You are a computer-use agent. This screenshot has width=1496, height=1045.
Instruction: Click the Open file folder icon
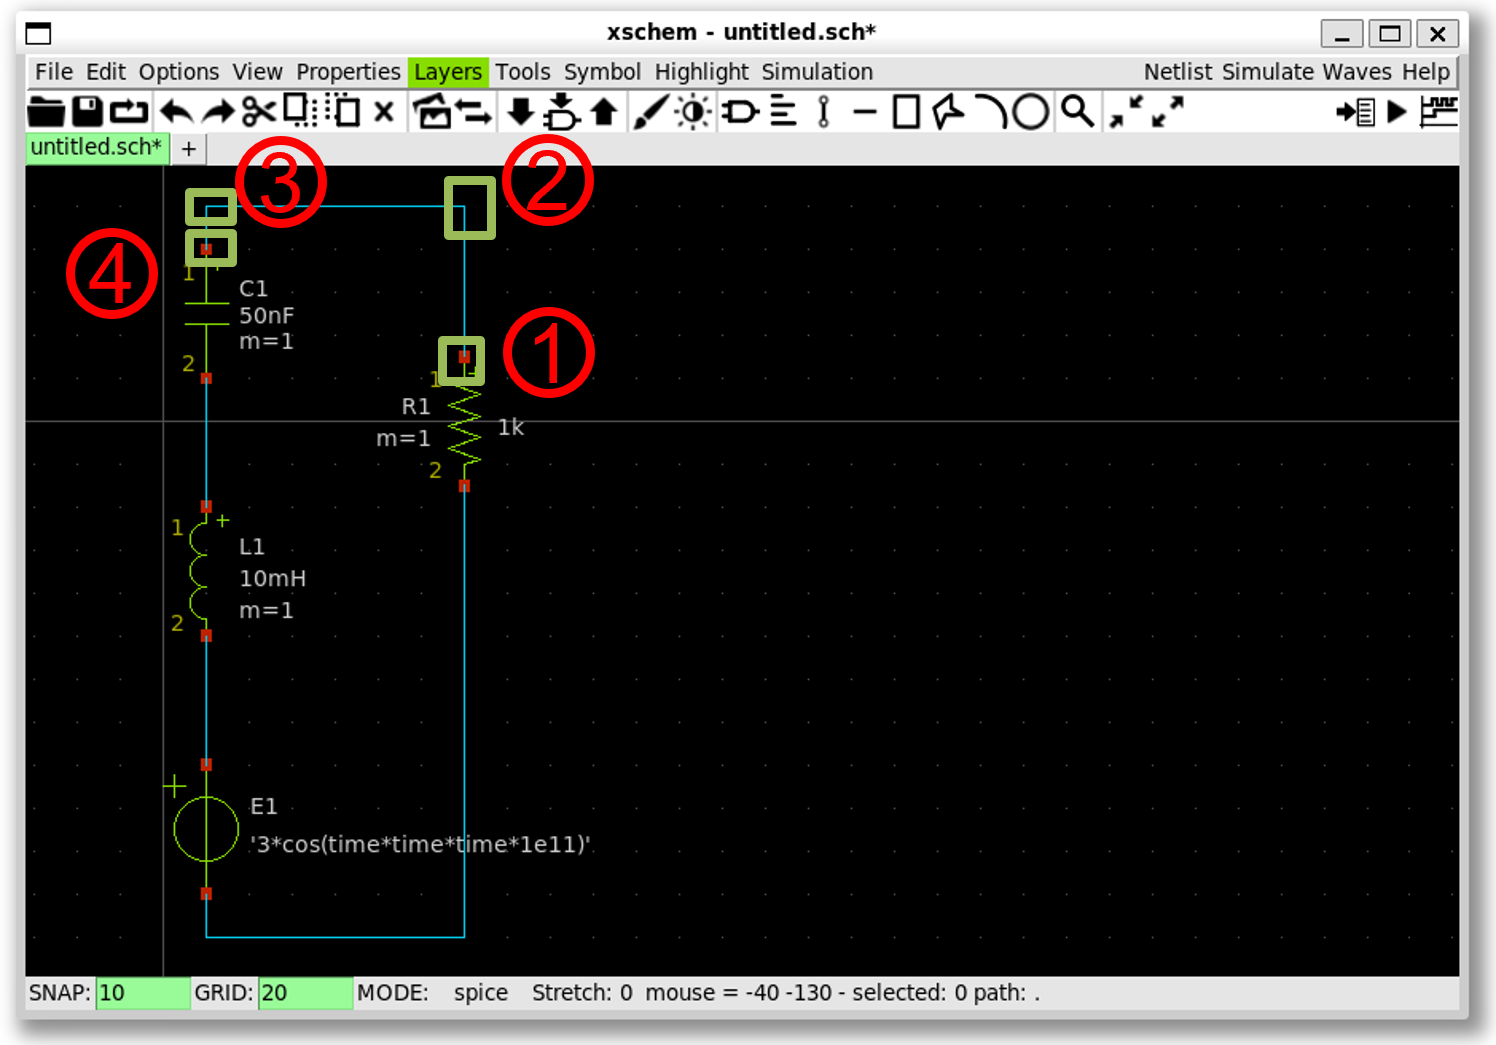tap(45, 112)
